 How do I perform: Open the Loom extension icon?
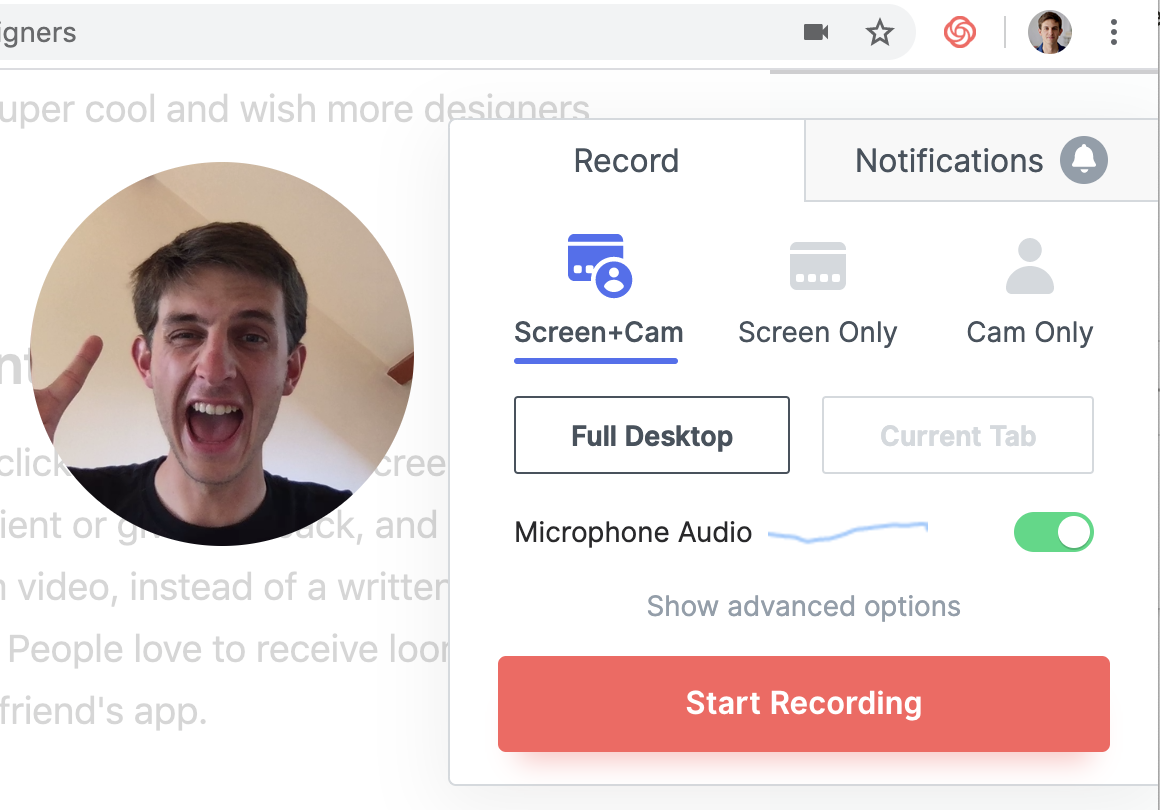point(960,33)
